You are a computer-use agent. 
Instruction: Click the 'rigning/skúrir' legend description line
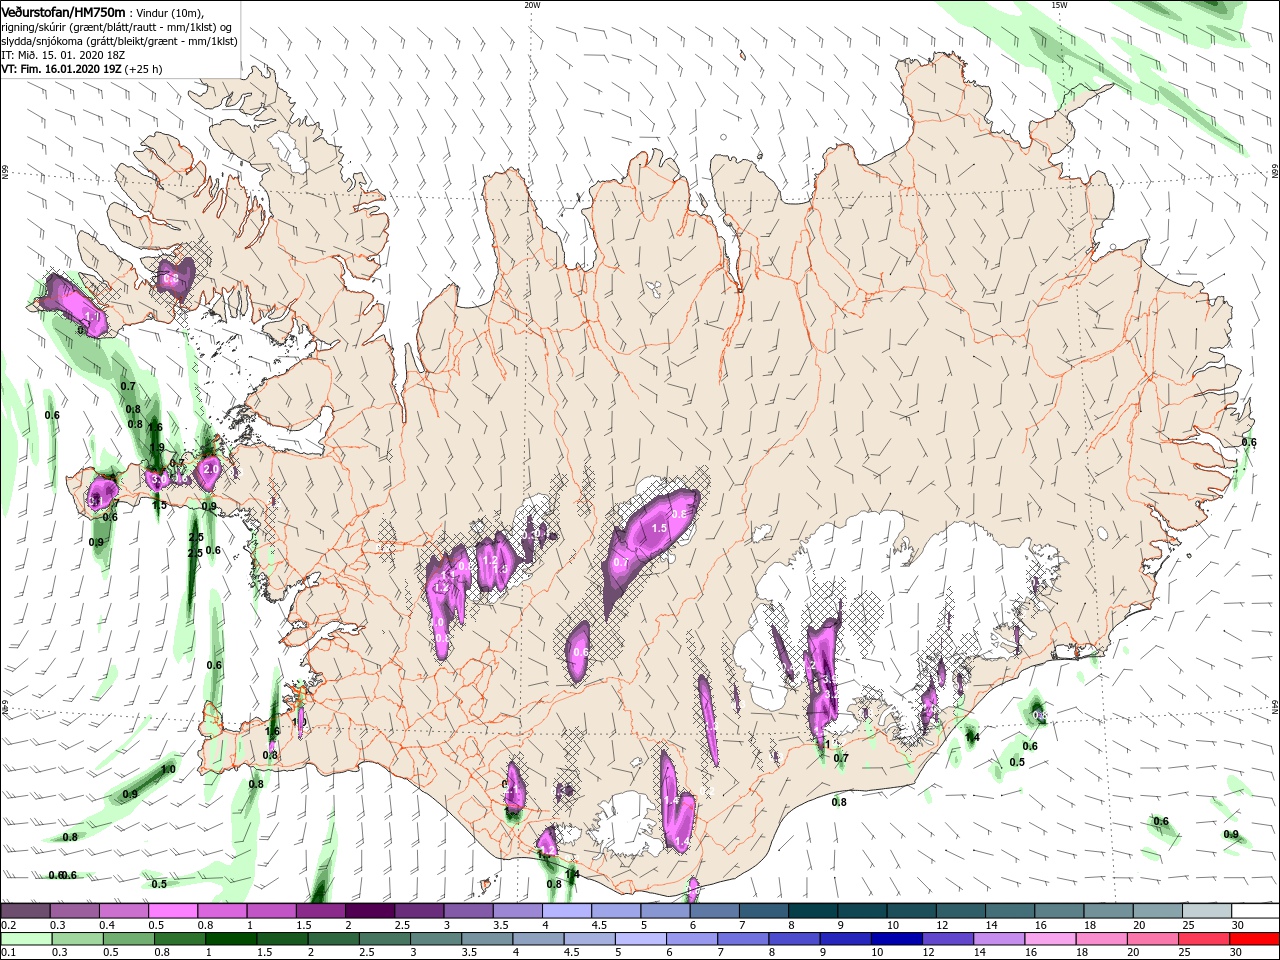[116, 27]
